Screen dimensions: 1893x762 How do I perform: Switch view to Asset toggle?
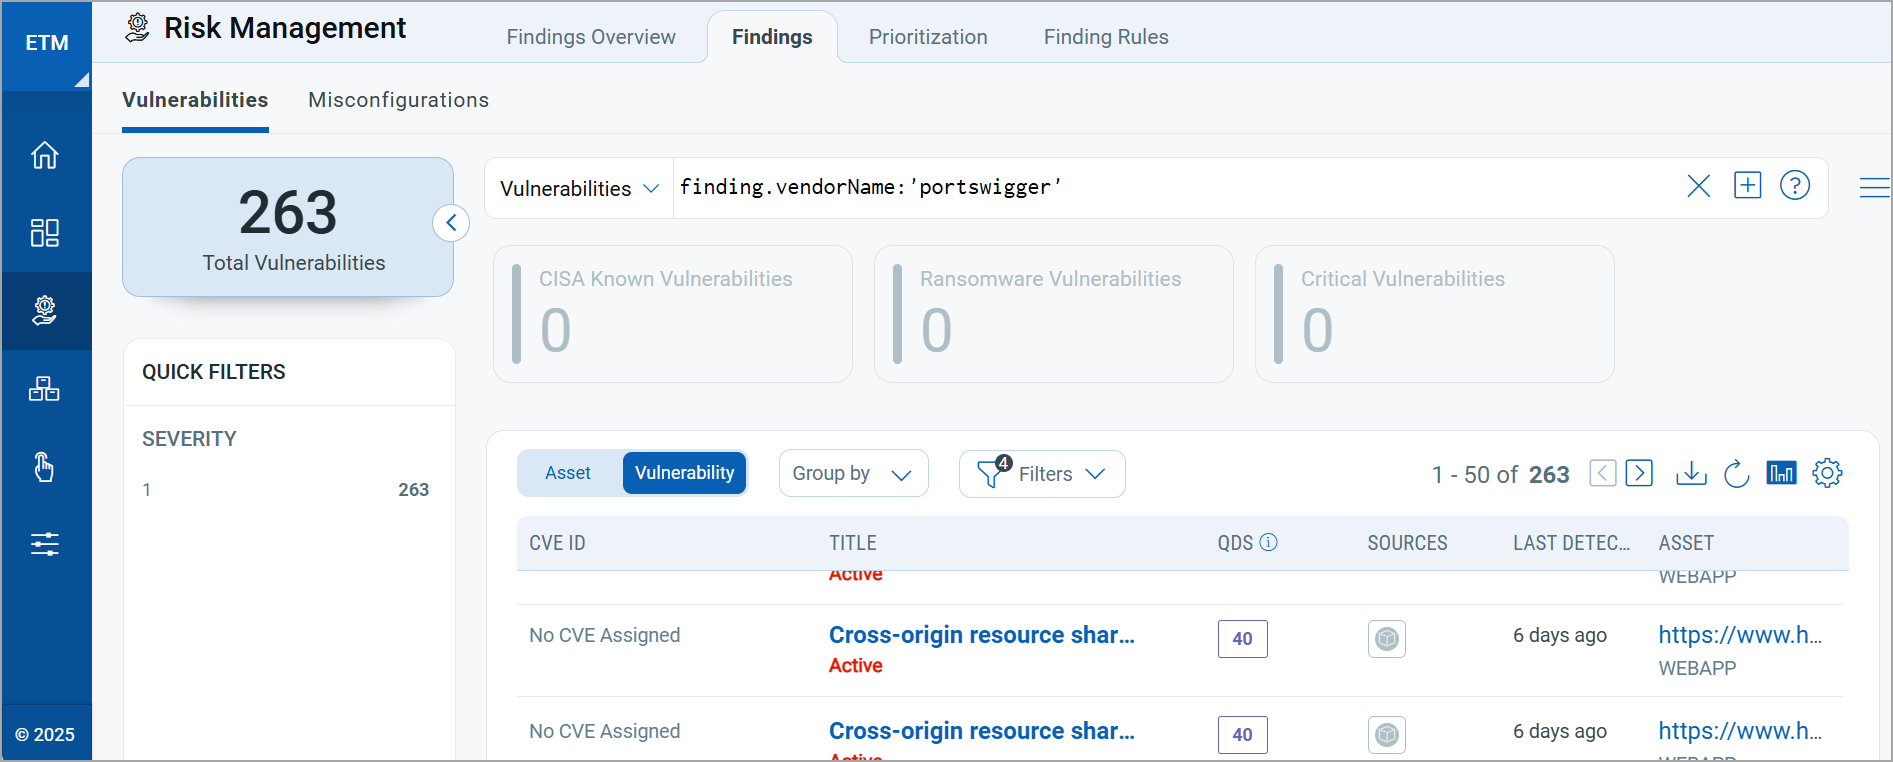pos(568,473)
